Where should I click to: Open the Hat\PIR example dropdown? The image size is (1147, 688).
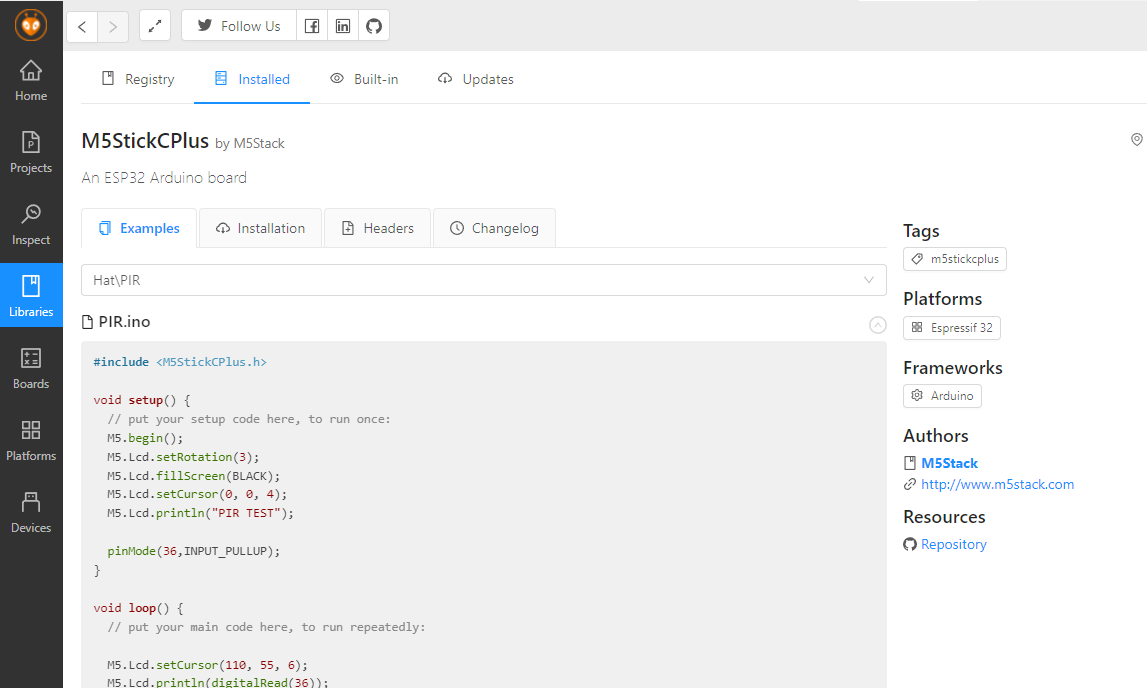pos(484,280)
